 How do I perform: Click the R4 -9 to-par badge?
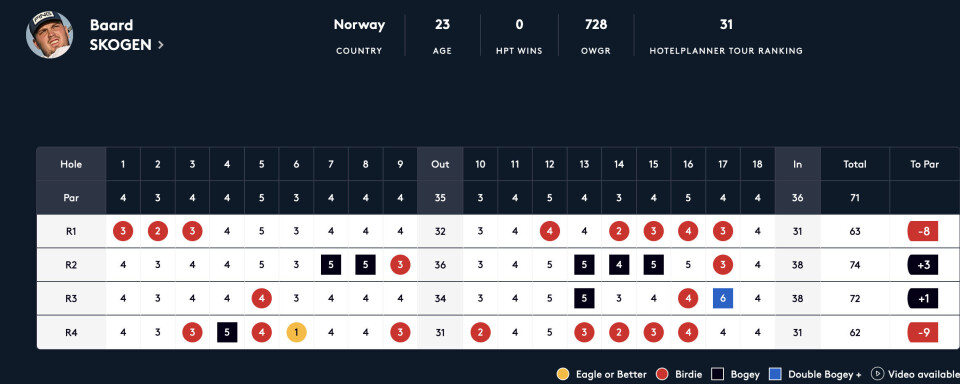(x=923, y=333)
